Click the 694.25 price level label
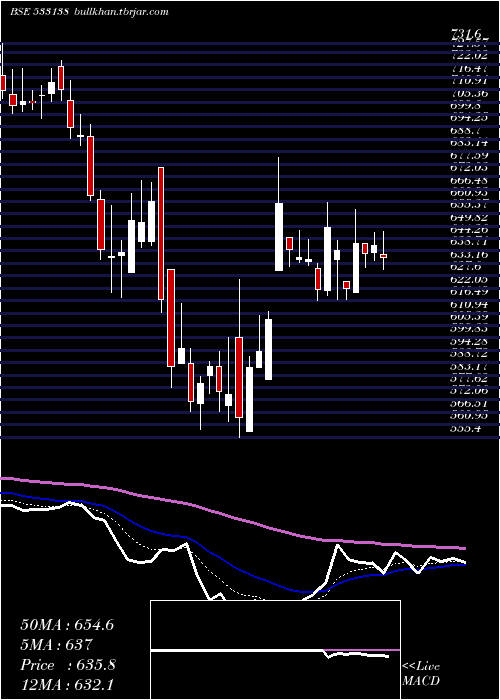 (x=469, y=118)
